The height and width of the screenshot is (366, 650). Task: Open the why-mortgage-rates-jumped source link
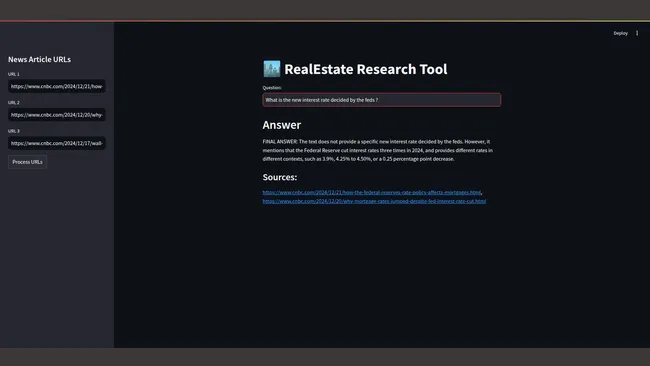[374, 201]
